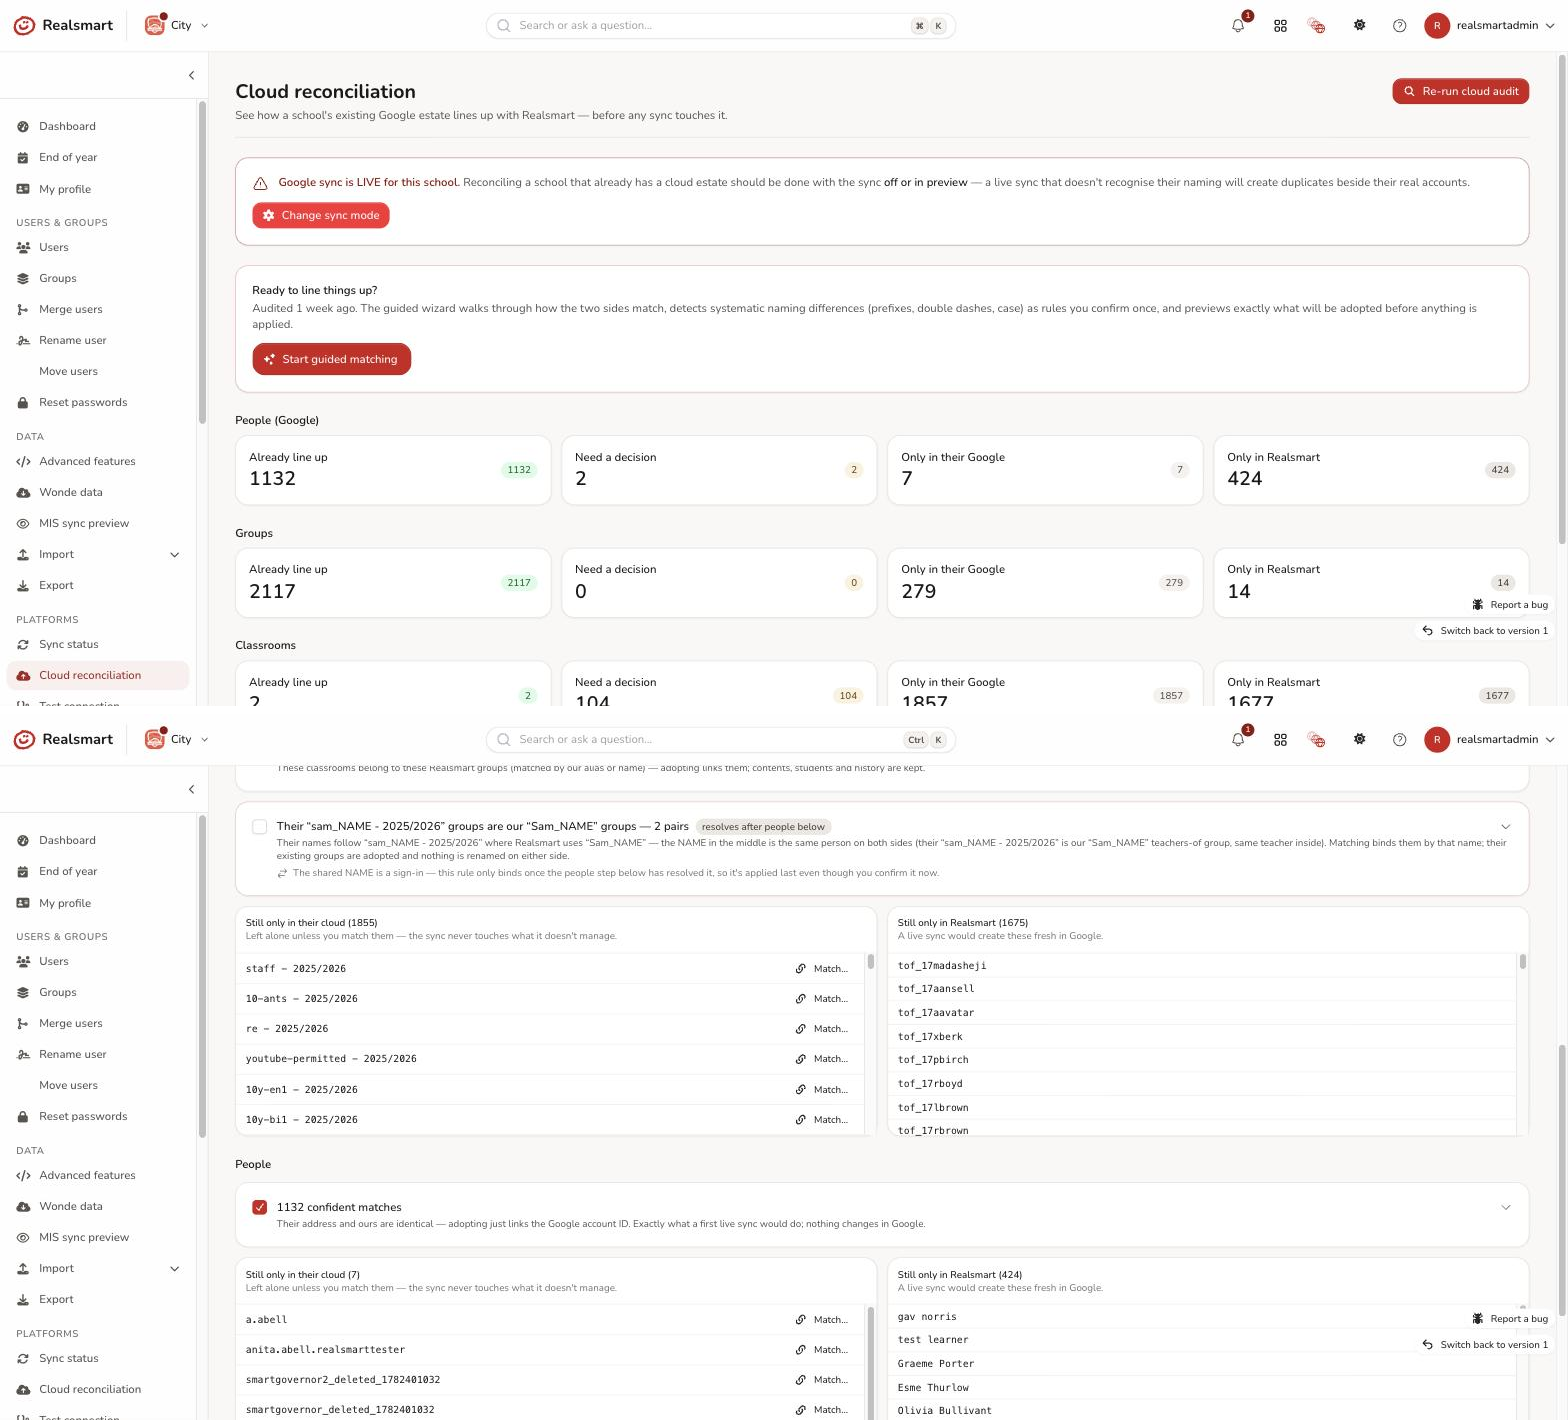The height and width of the screenshot is (1420, 1568).
Task: Focus the search box showing Ctrl K shortcut
Action: coord(720,739)
